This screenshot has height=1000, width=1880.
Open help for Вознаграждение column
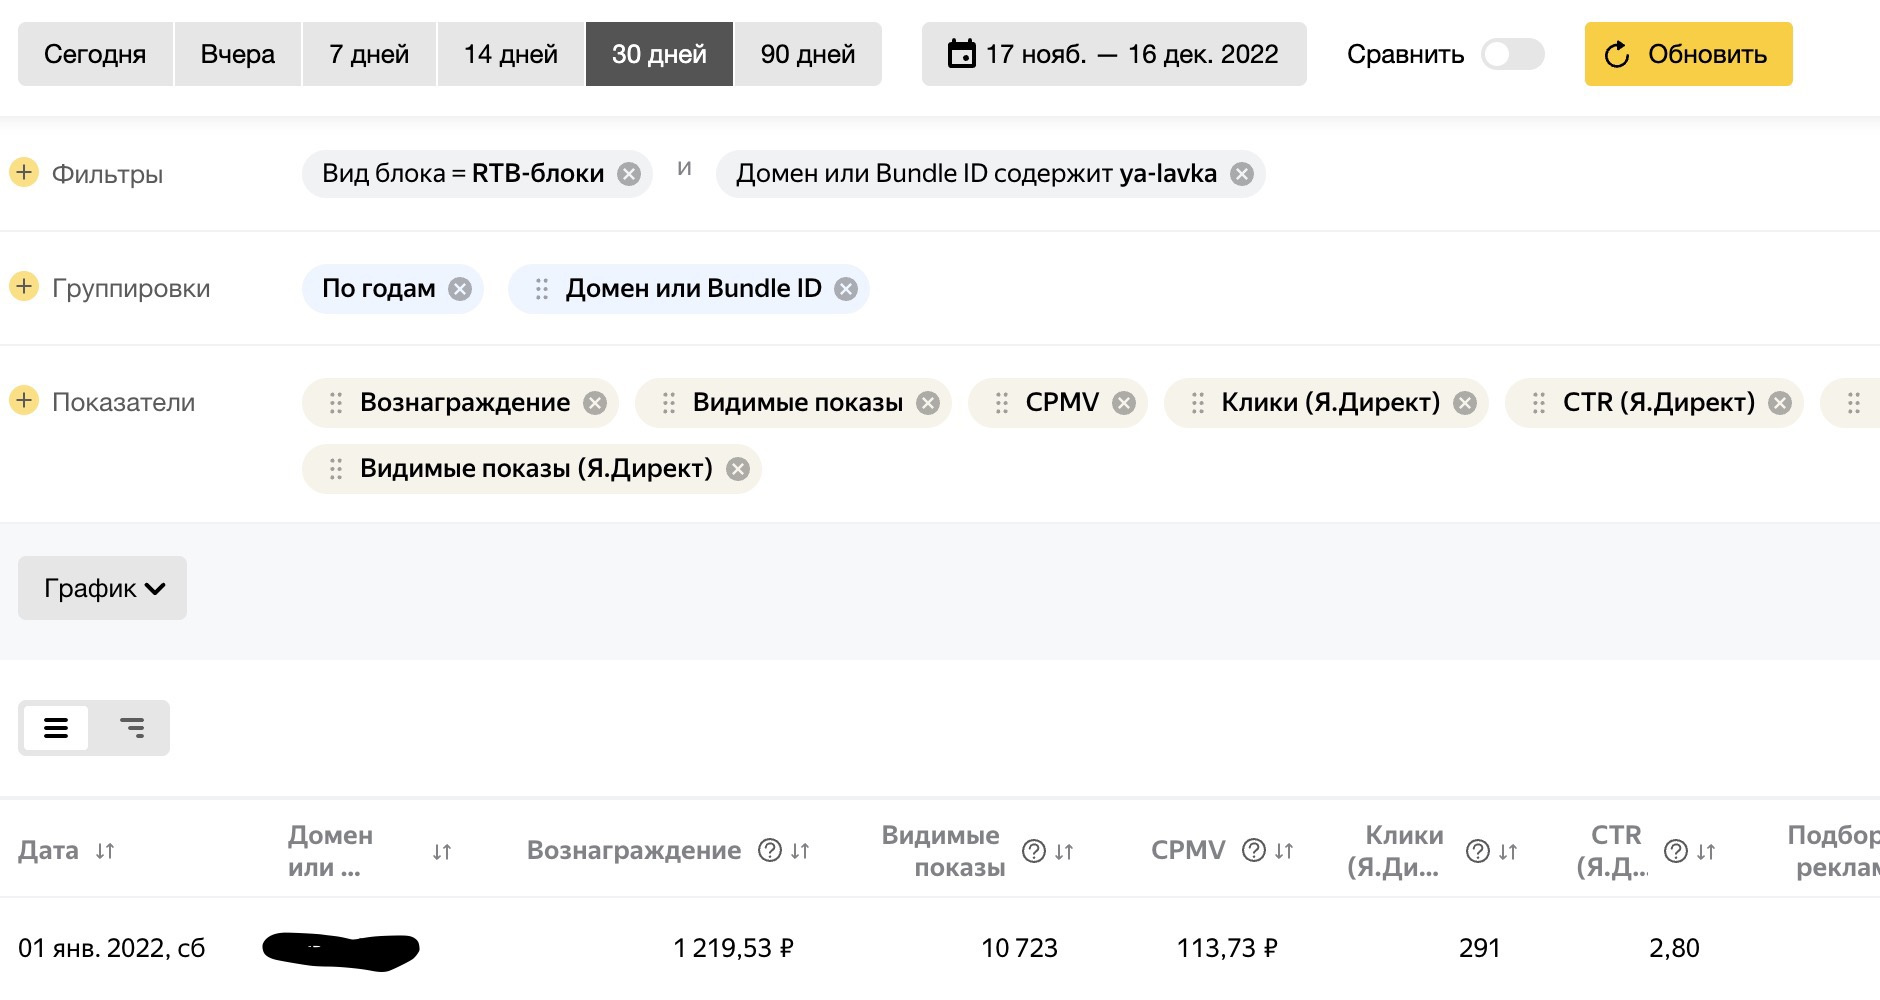point(769,850)
